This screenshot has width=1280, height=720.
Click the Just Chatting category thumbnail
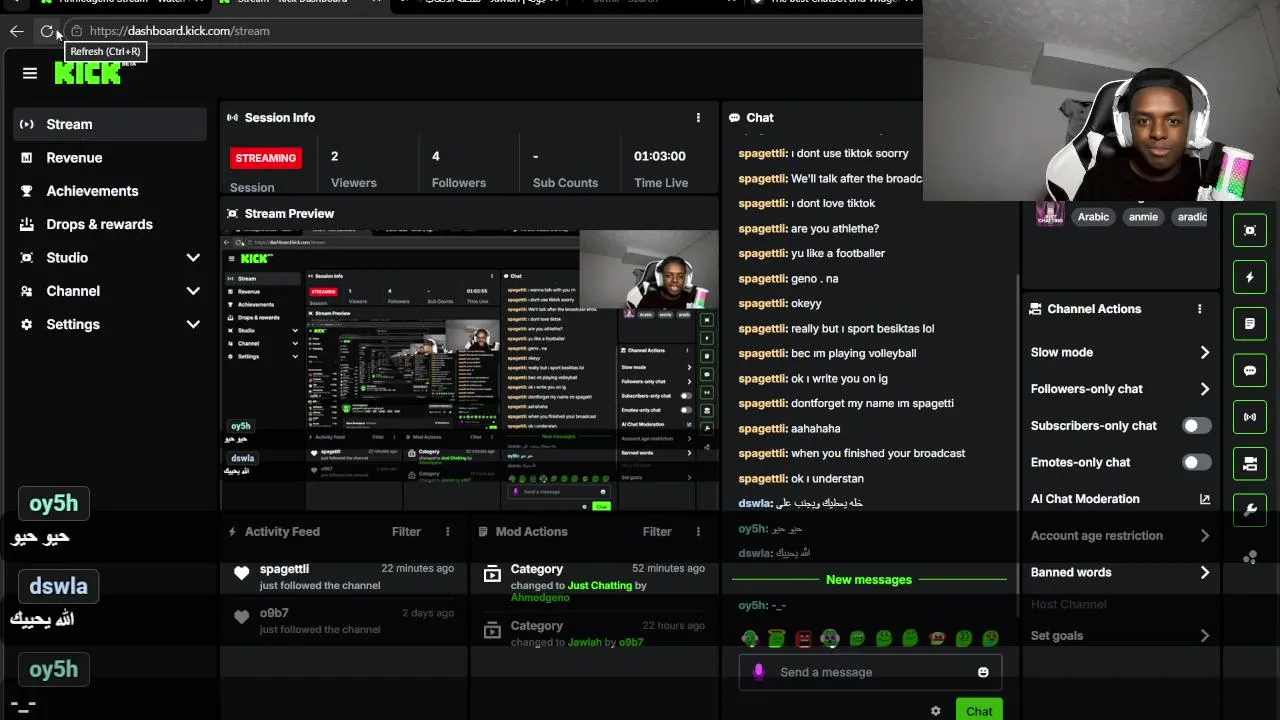coord(1050,214)
